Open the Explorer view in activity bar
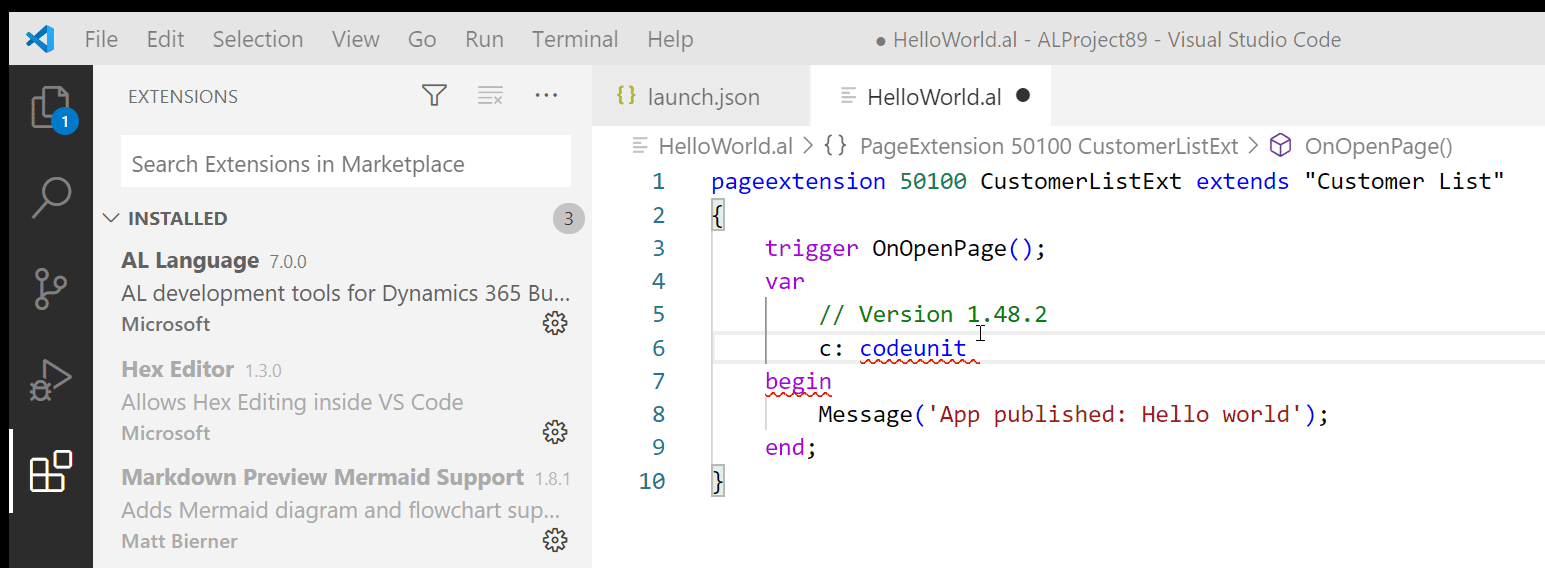 pyautogui.click(x=51, y=108)
